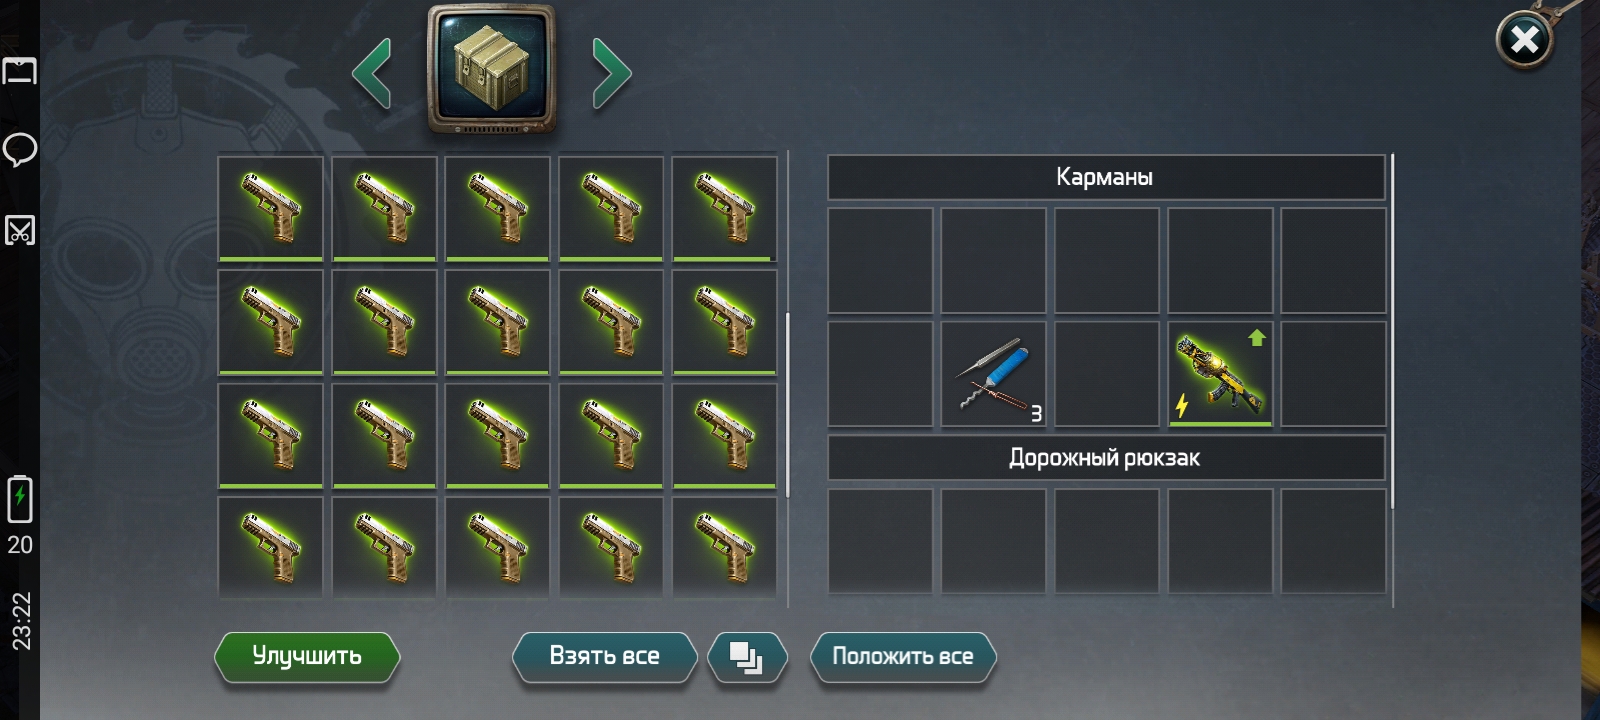Click the Улучшить upgrade button
This screenshot has width=1600, height=720.
point(307,657)
